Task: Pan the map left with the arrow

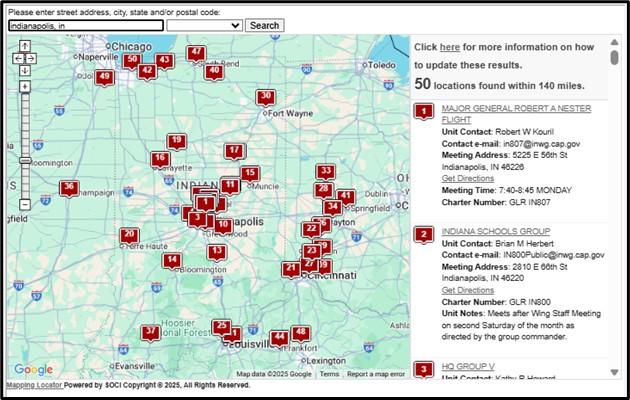Action: tap(18, 59)
